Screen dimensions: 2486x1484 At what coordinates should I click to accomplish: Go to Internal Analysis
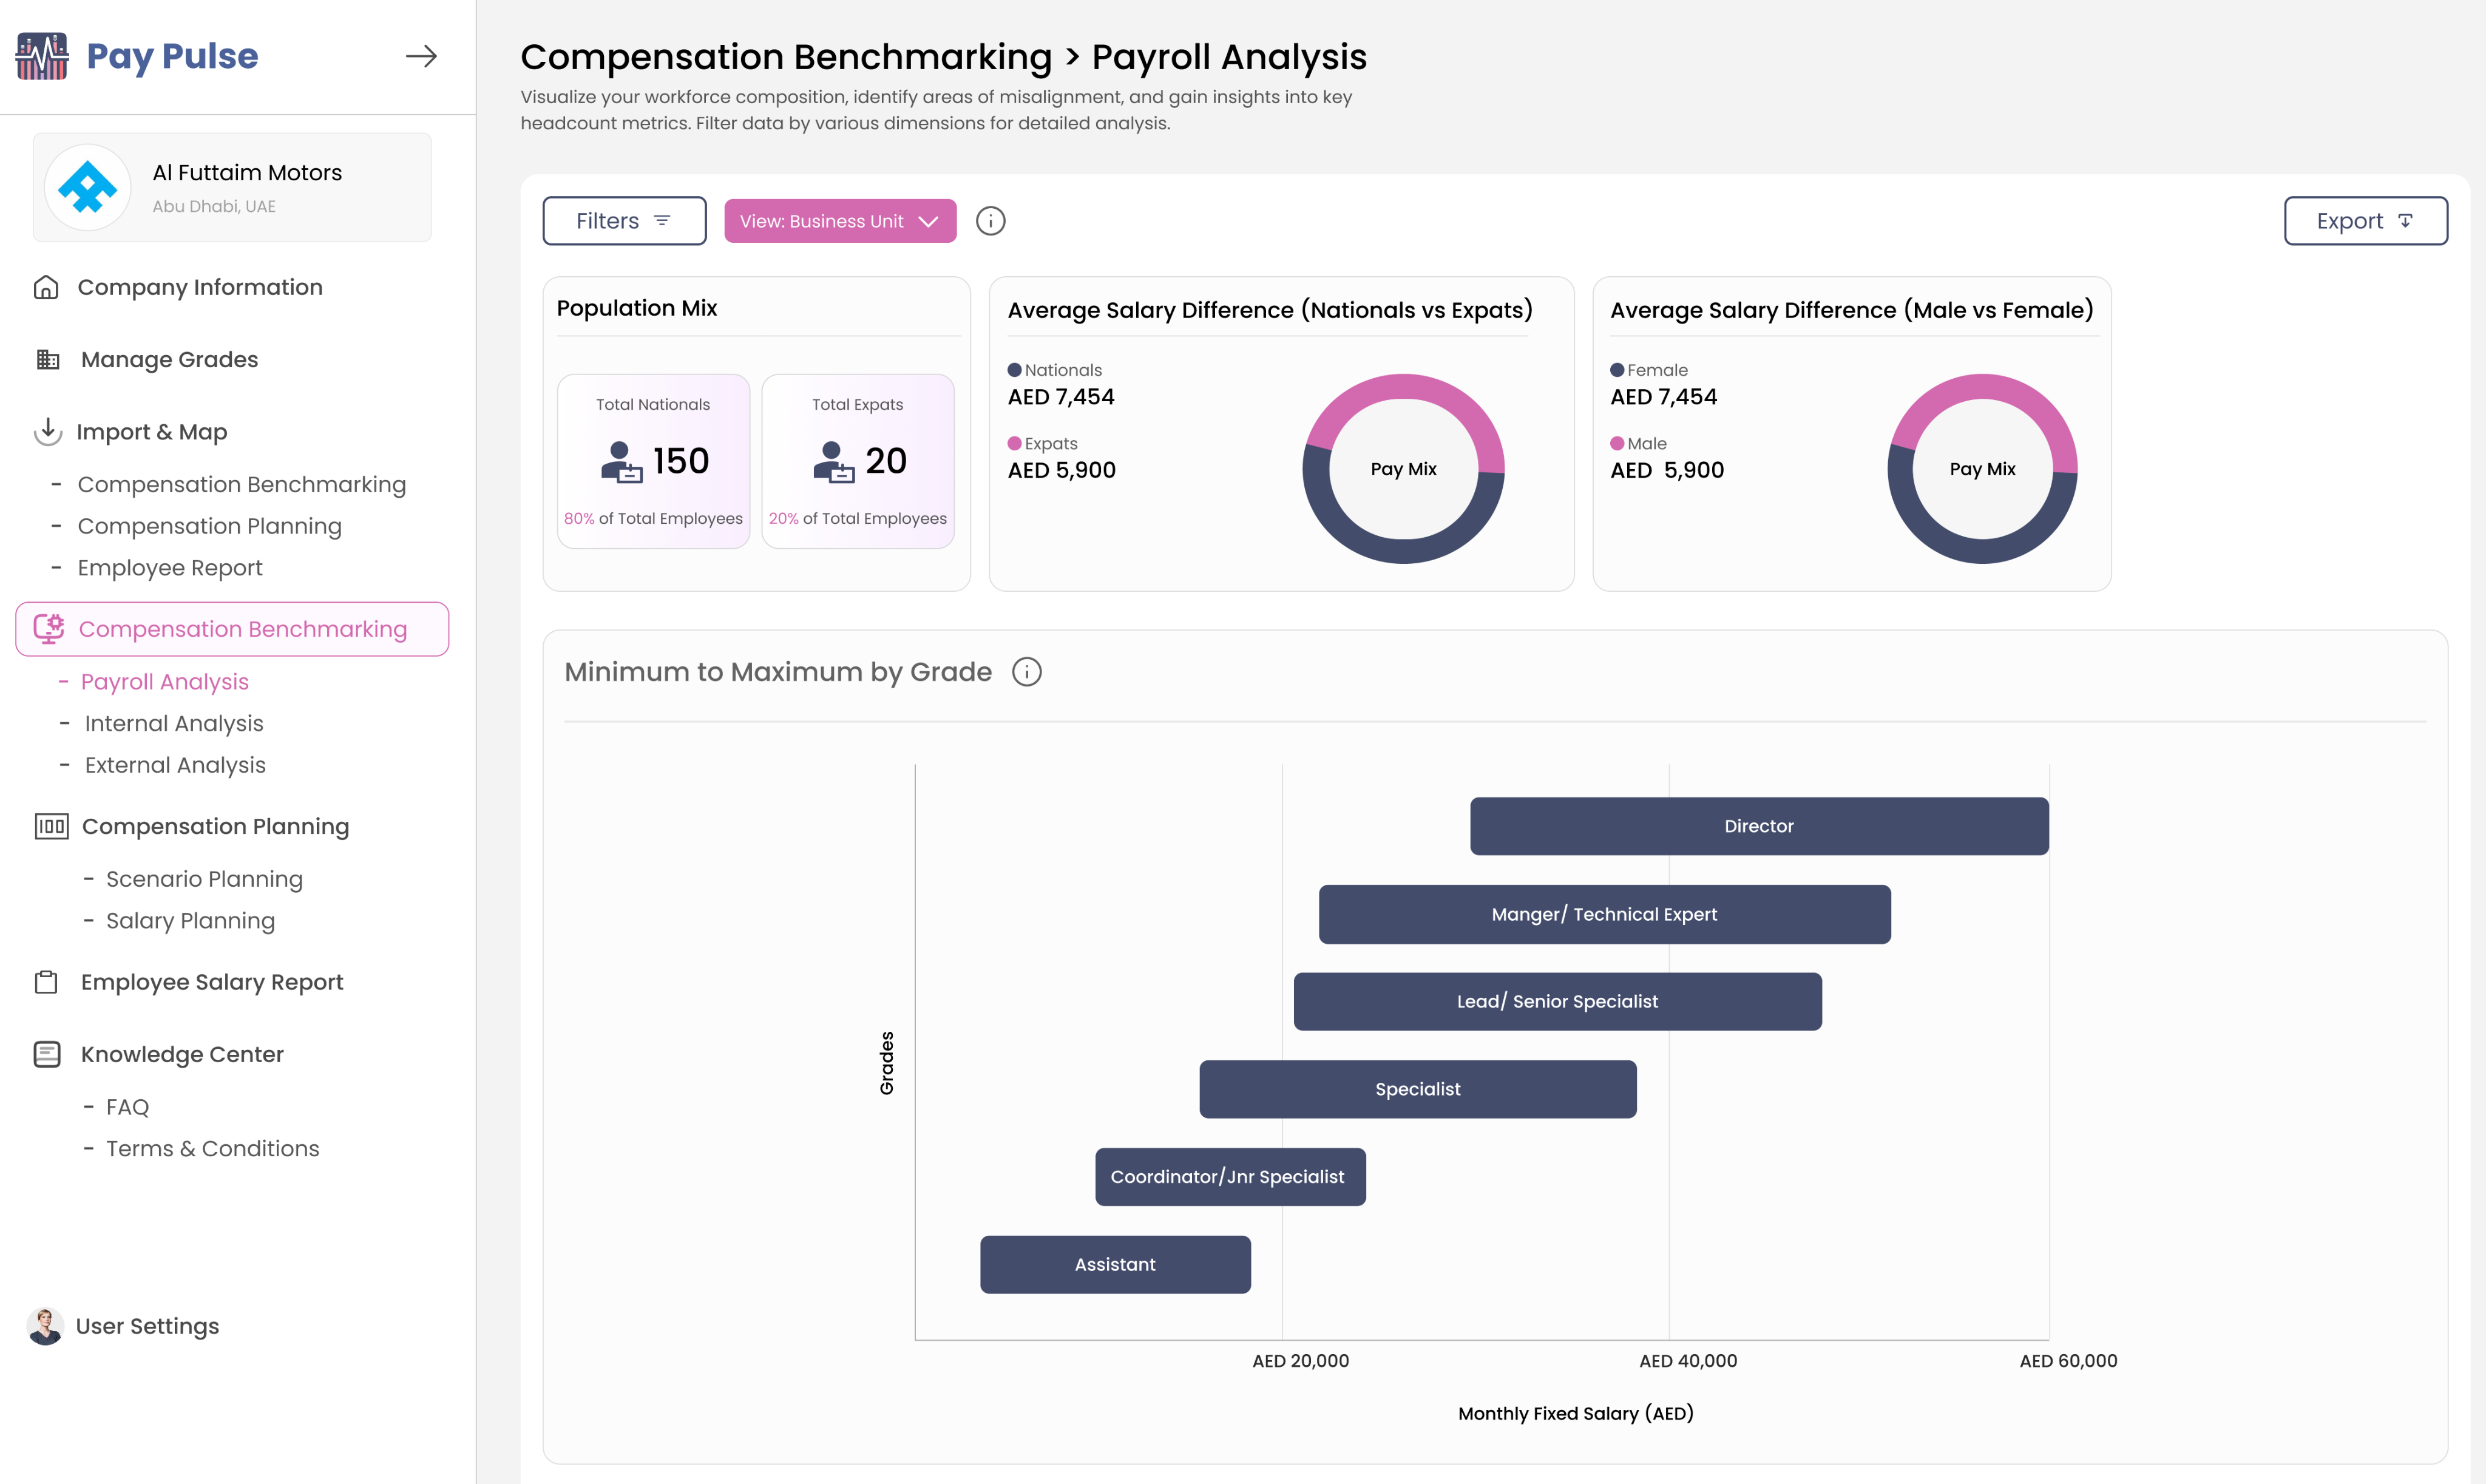click(174, 723)
